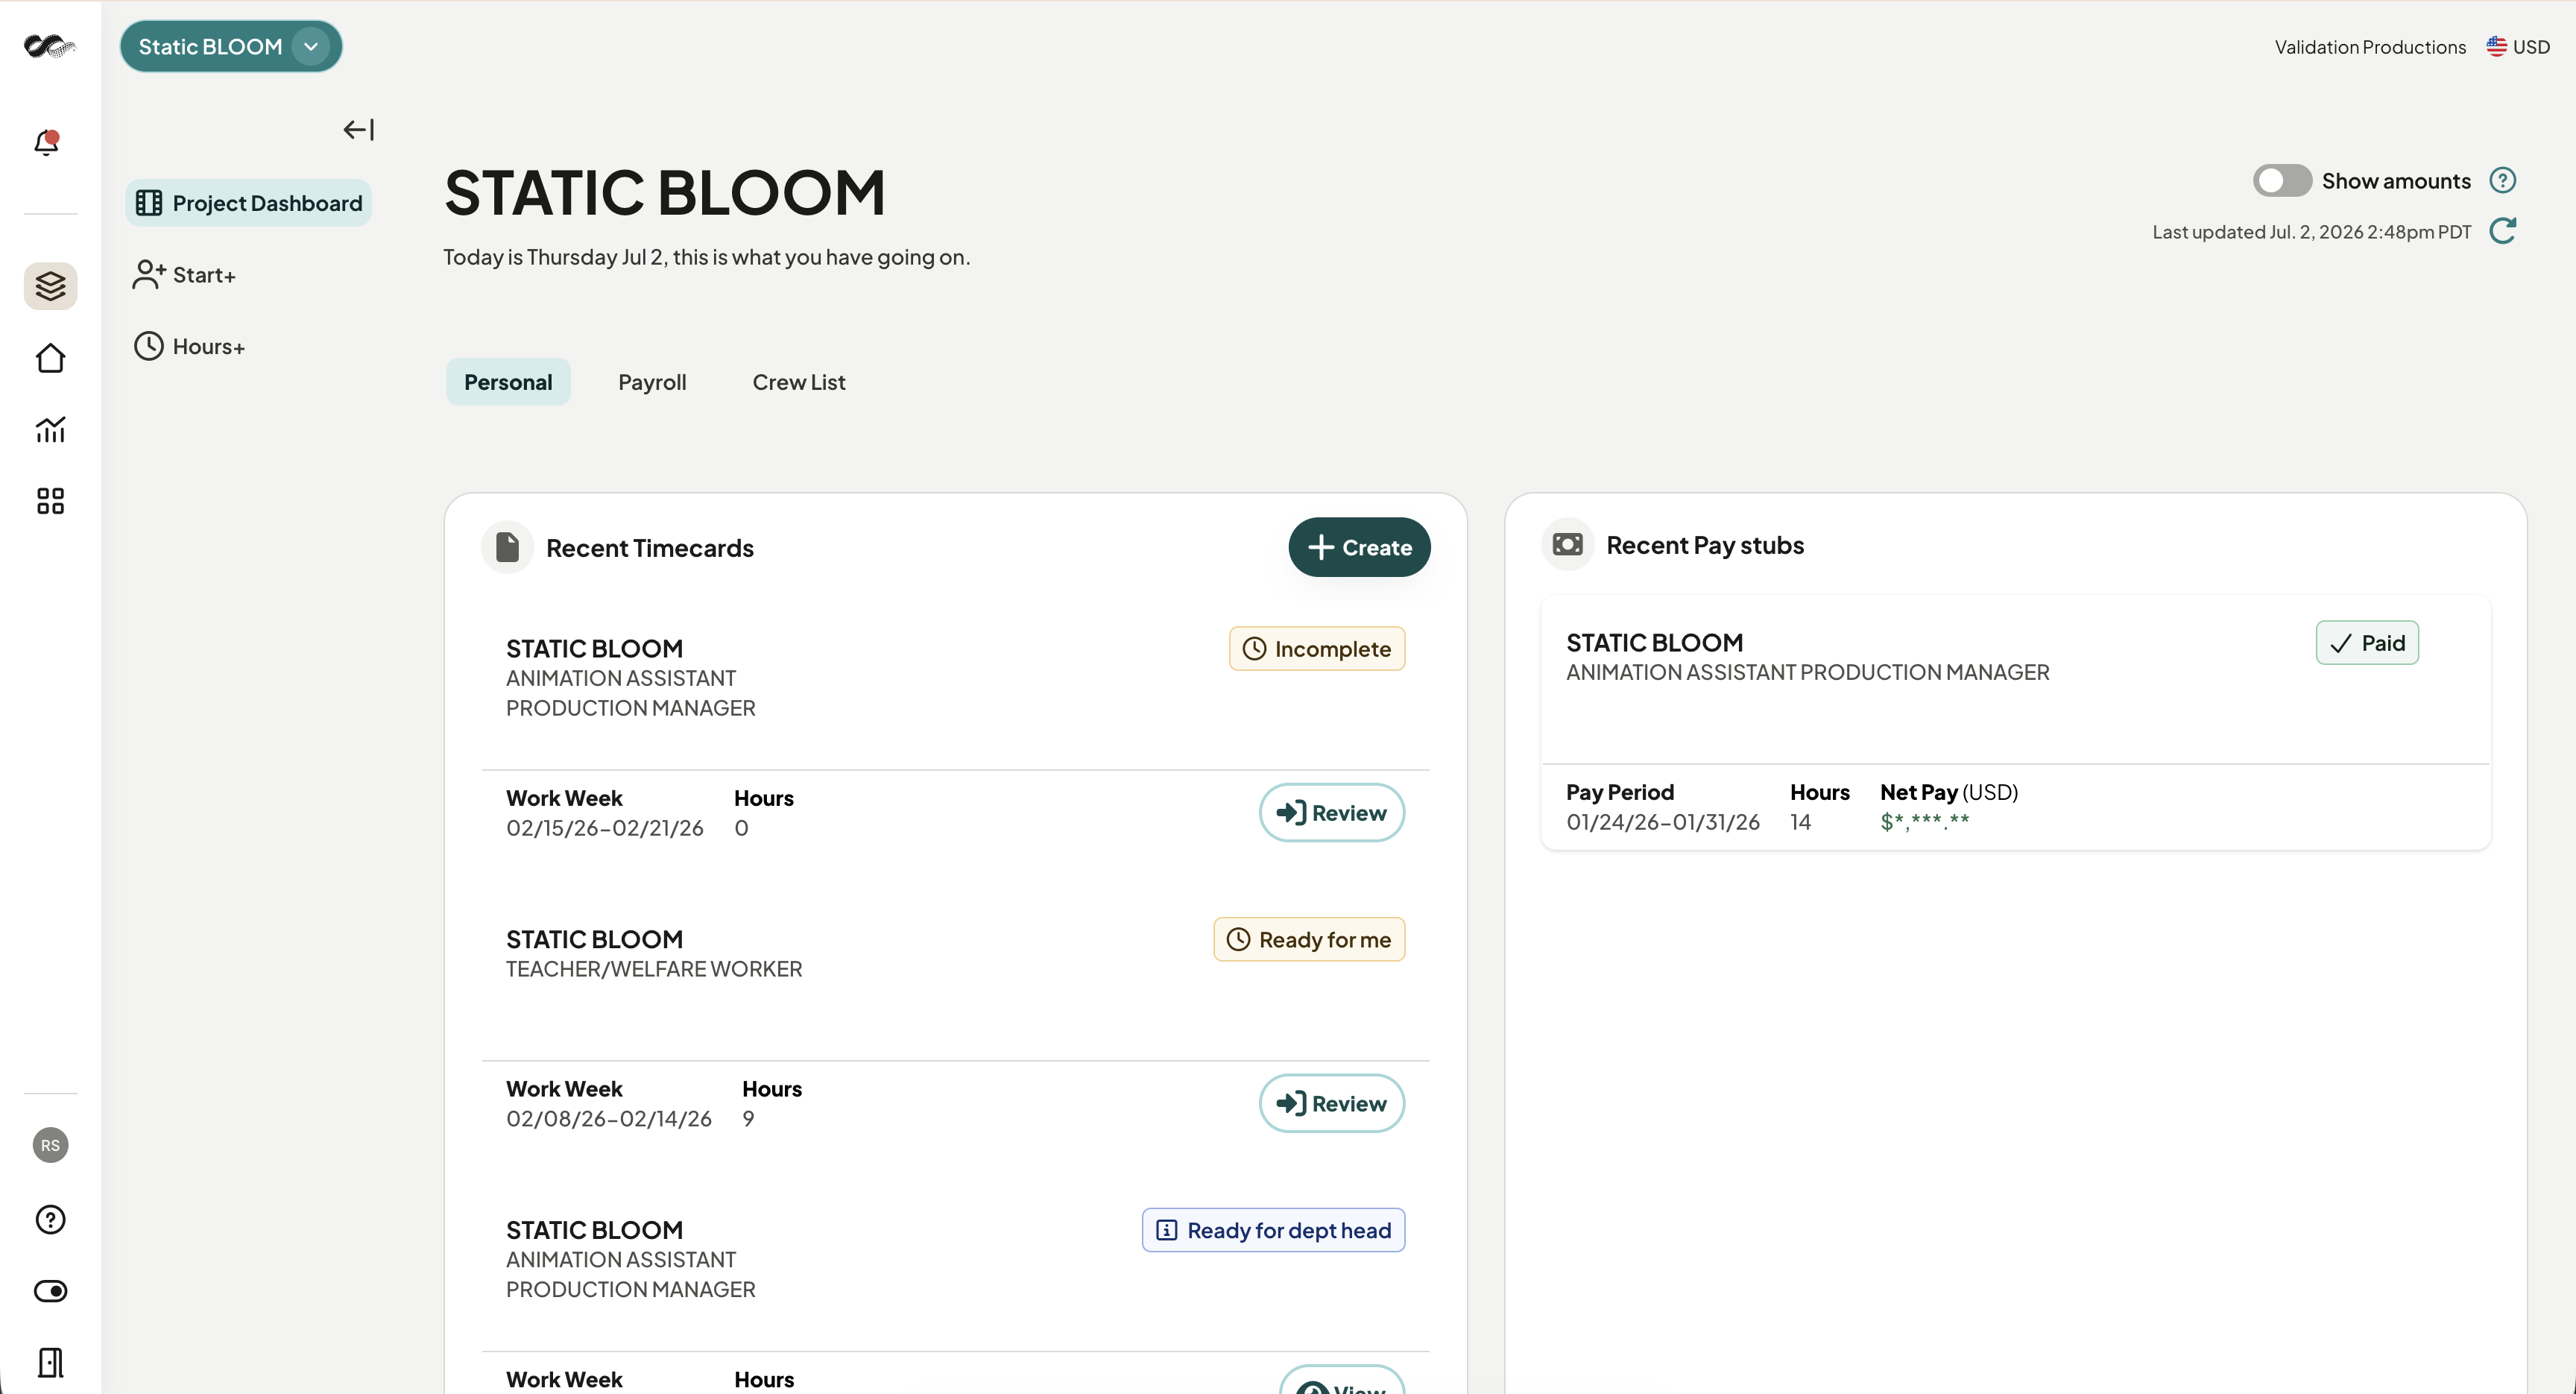Click the TEACHER/WELFARE WORKER role text
The width and height of the screenshot is (2576, 1394).
point(654,969)
